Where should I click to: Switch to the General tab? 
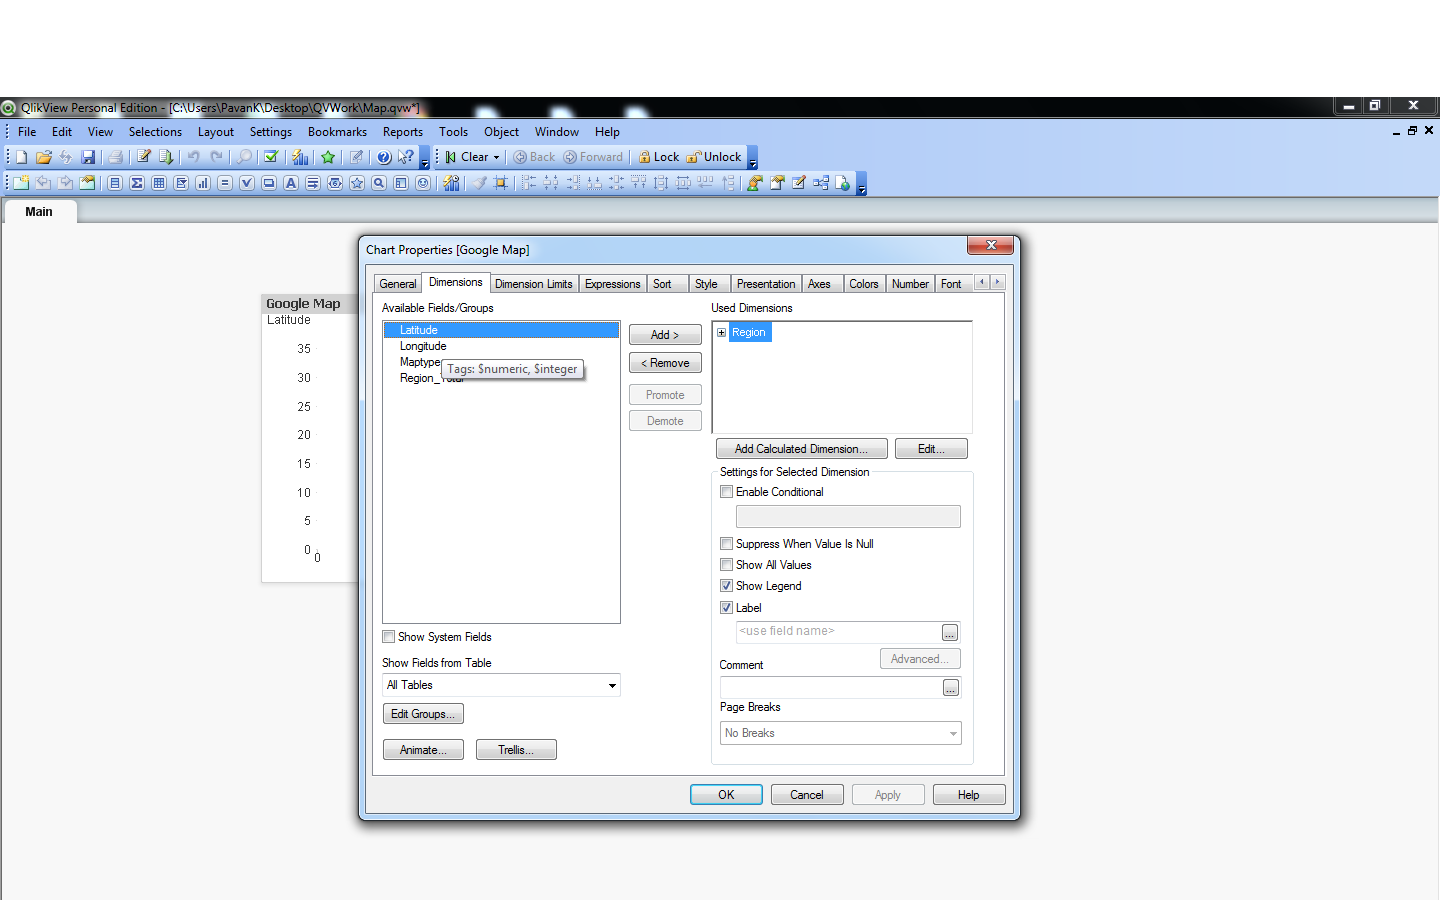coord(398,284)
